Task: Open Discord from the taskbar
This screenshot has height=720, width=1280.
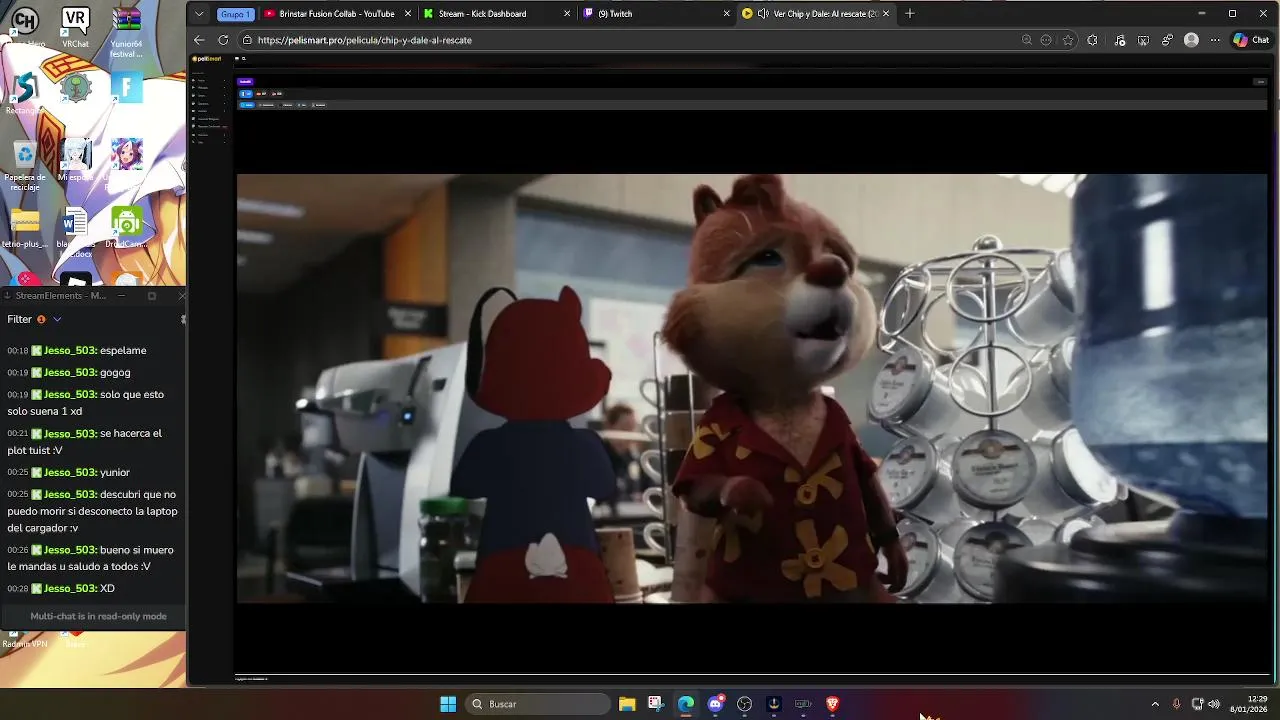Action: [x=715, y=704]
